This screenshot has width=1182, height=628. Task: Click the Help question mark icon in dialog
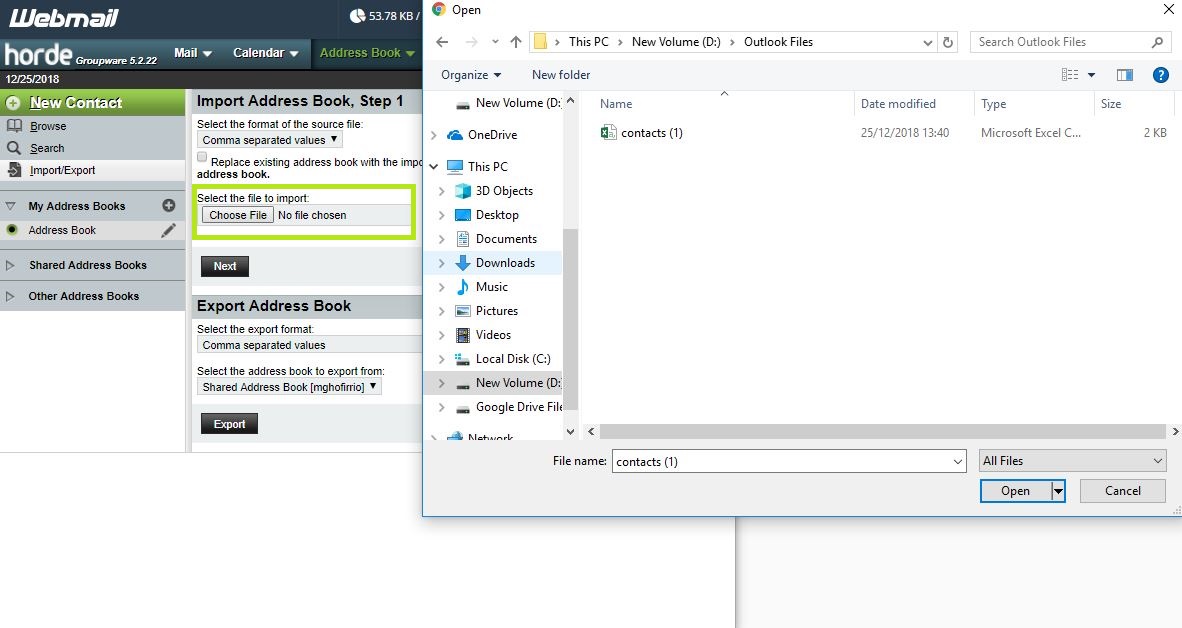(x=1160, y=75)
